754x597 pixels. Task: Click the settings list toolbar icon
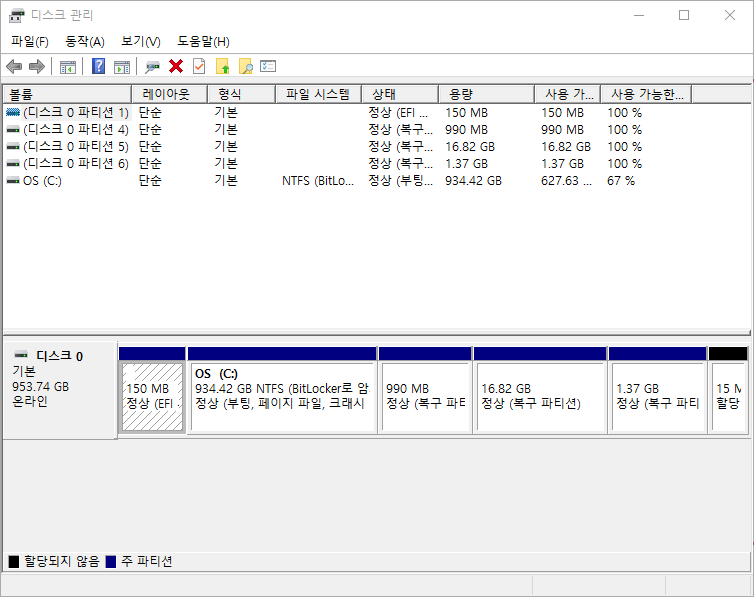268,66
